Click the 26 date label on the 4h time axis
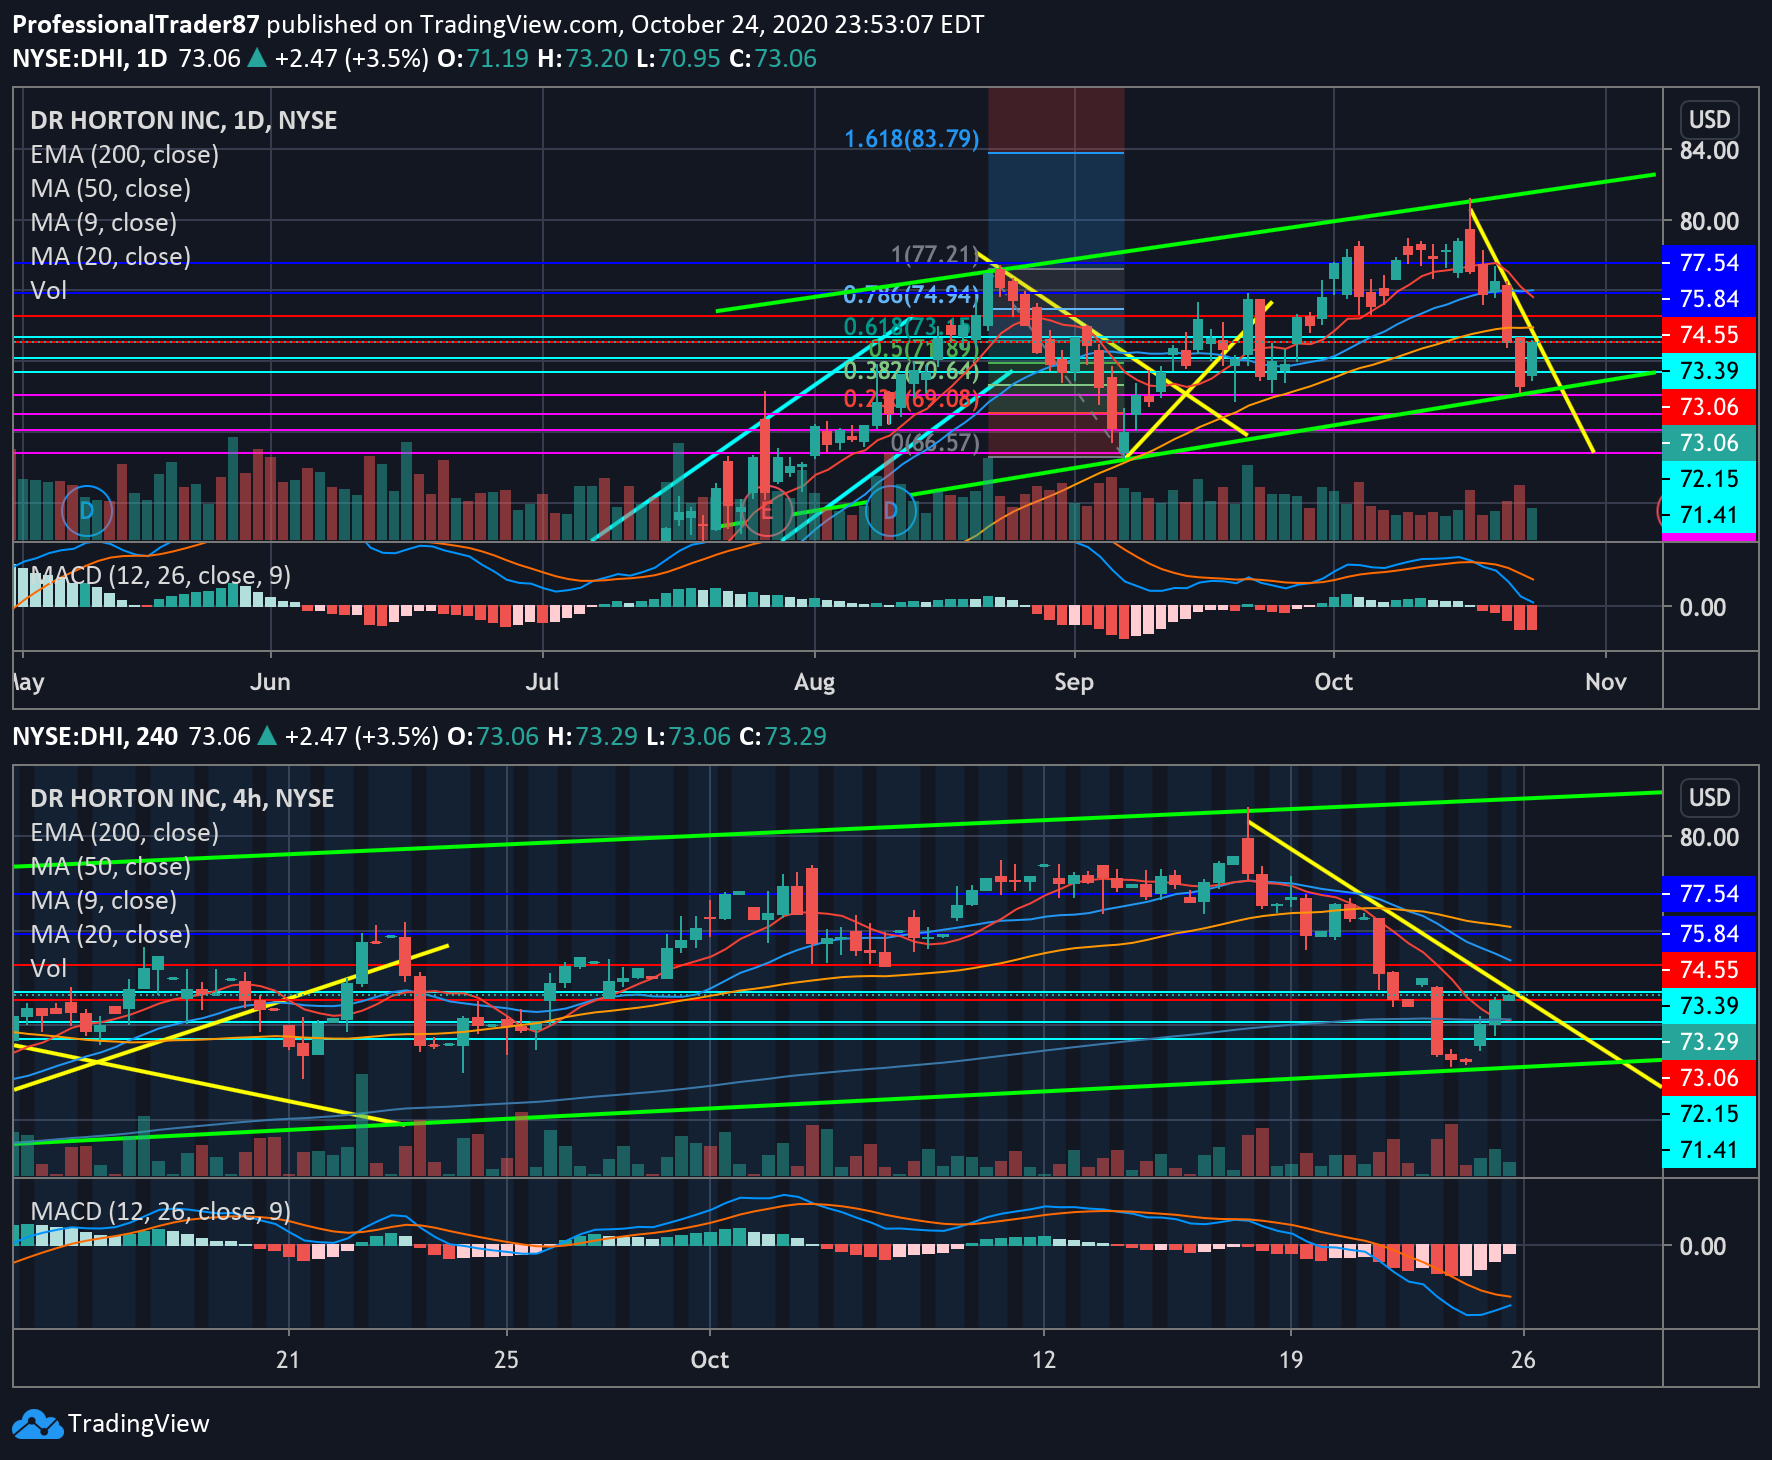The image size is (1772, 1460). 1523,1360
